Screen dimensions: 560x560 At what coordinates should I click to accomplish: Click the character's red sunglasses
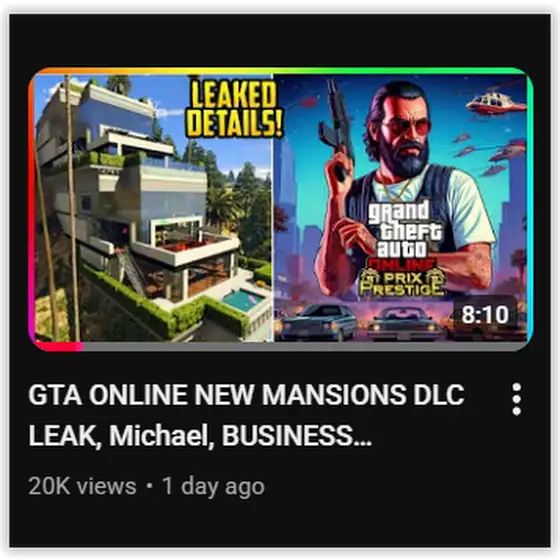click(406, 127)
